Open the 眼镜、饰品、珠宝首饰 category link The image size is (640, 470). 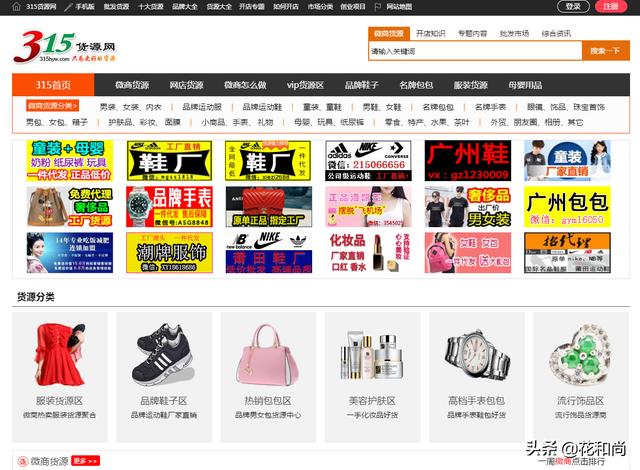[x=566, y=107]
